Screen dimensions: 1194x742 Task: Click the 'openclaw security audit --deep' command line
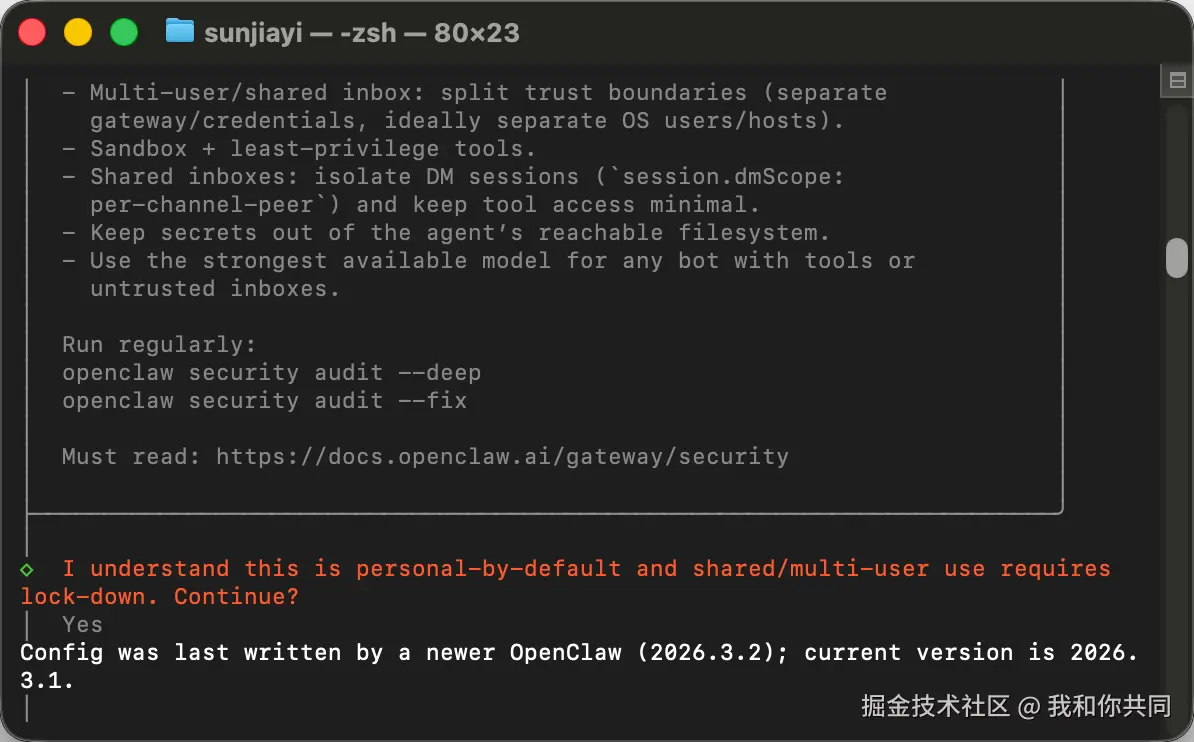pos(271,373)
